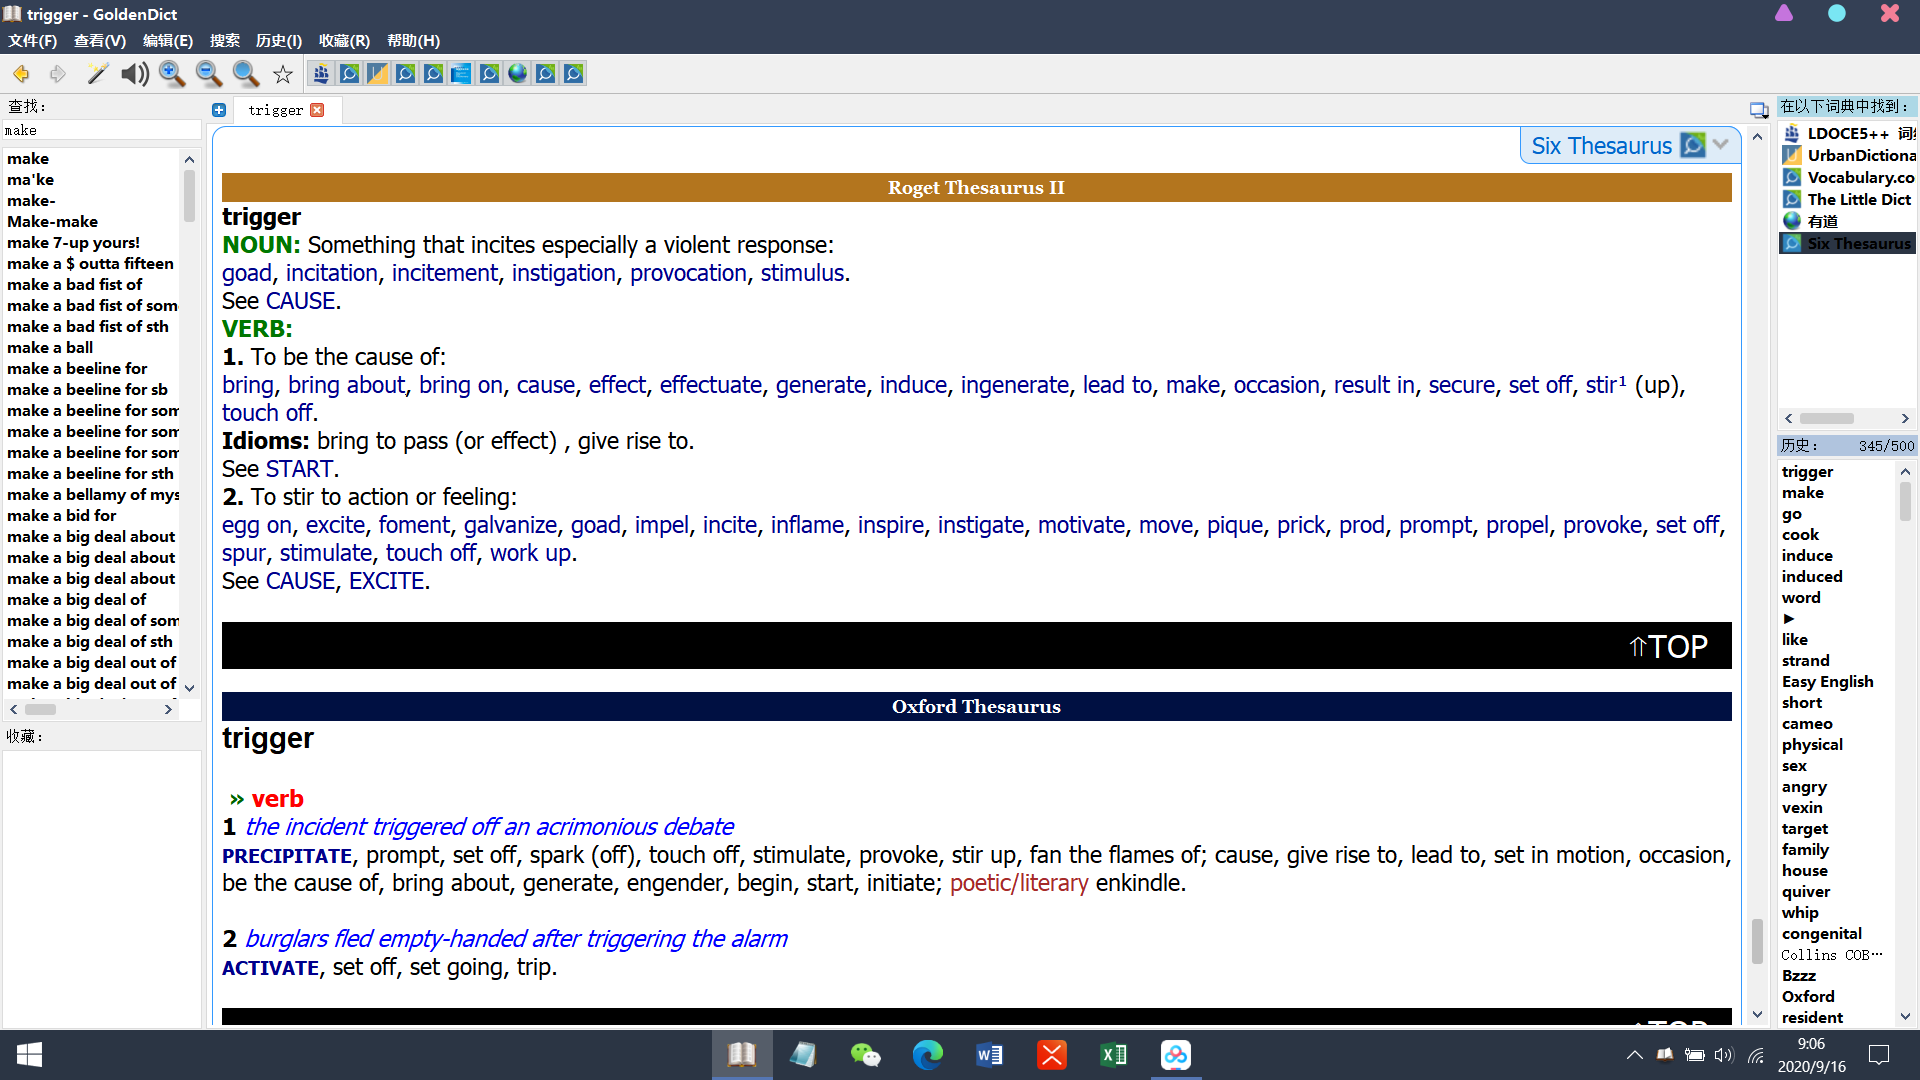The image size is (1920, 1080).
Task: Open Microsoft Edge from the taskbar
Action: 928,1055
